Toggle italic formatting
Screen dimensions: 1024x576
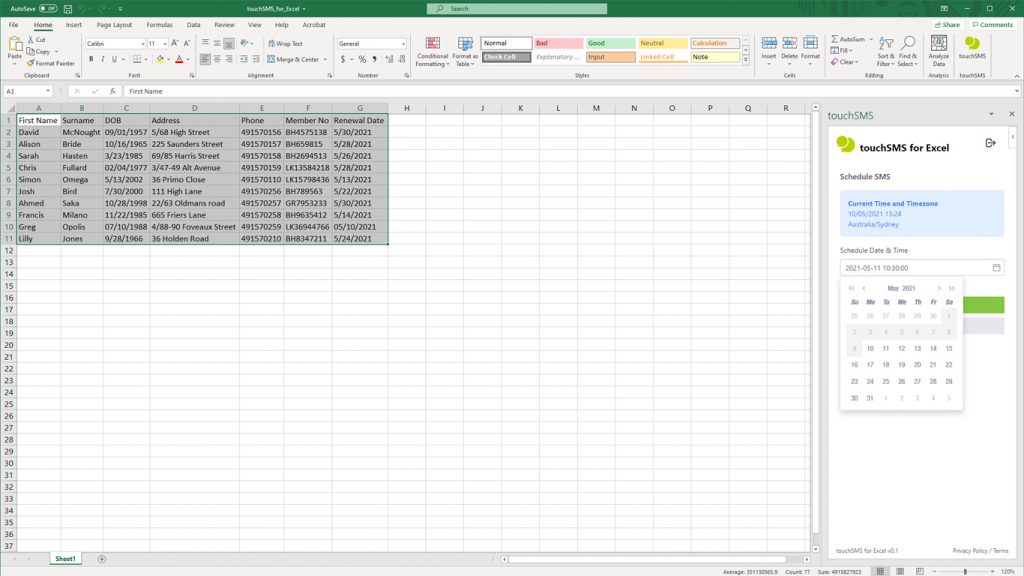(103, 60)
